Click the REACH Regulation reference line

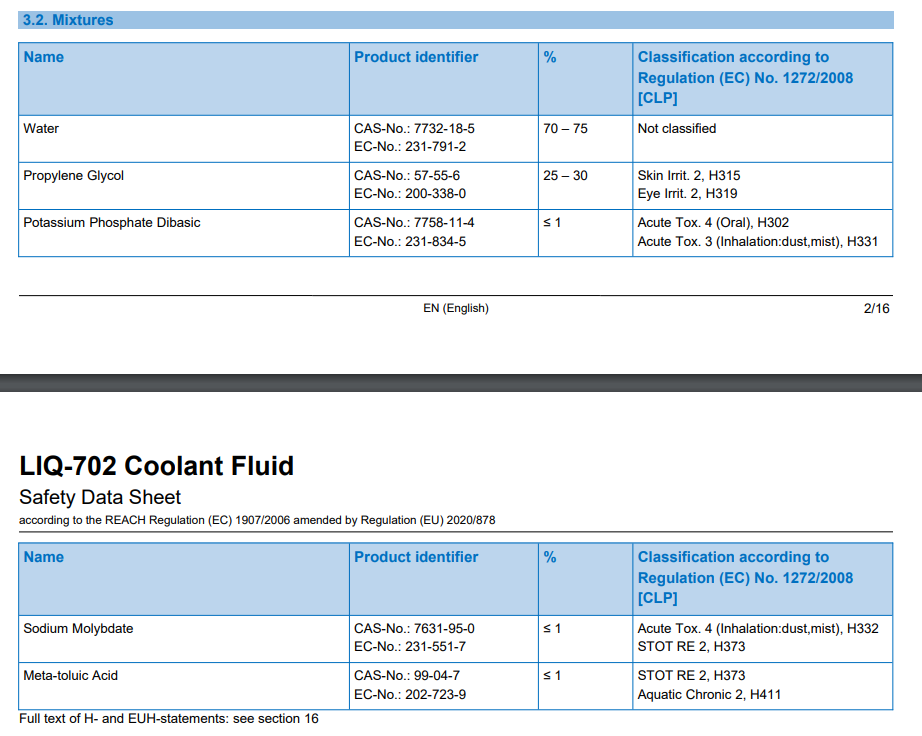pyautogui.click(x=257, y=520)
